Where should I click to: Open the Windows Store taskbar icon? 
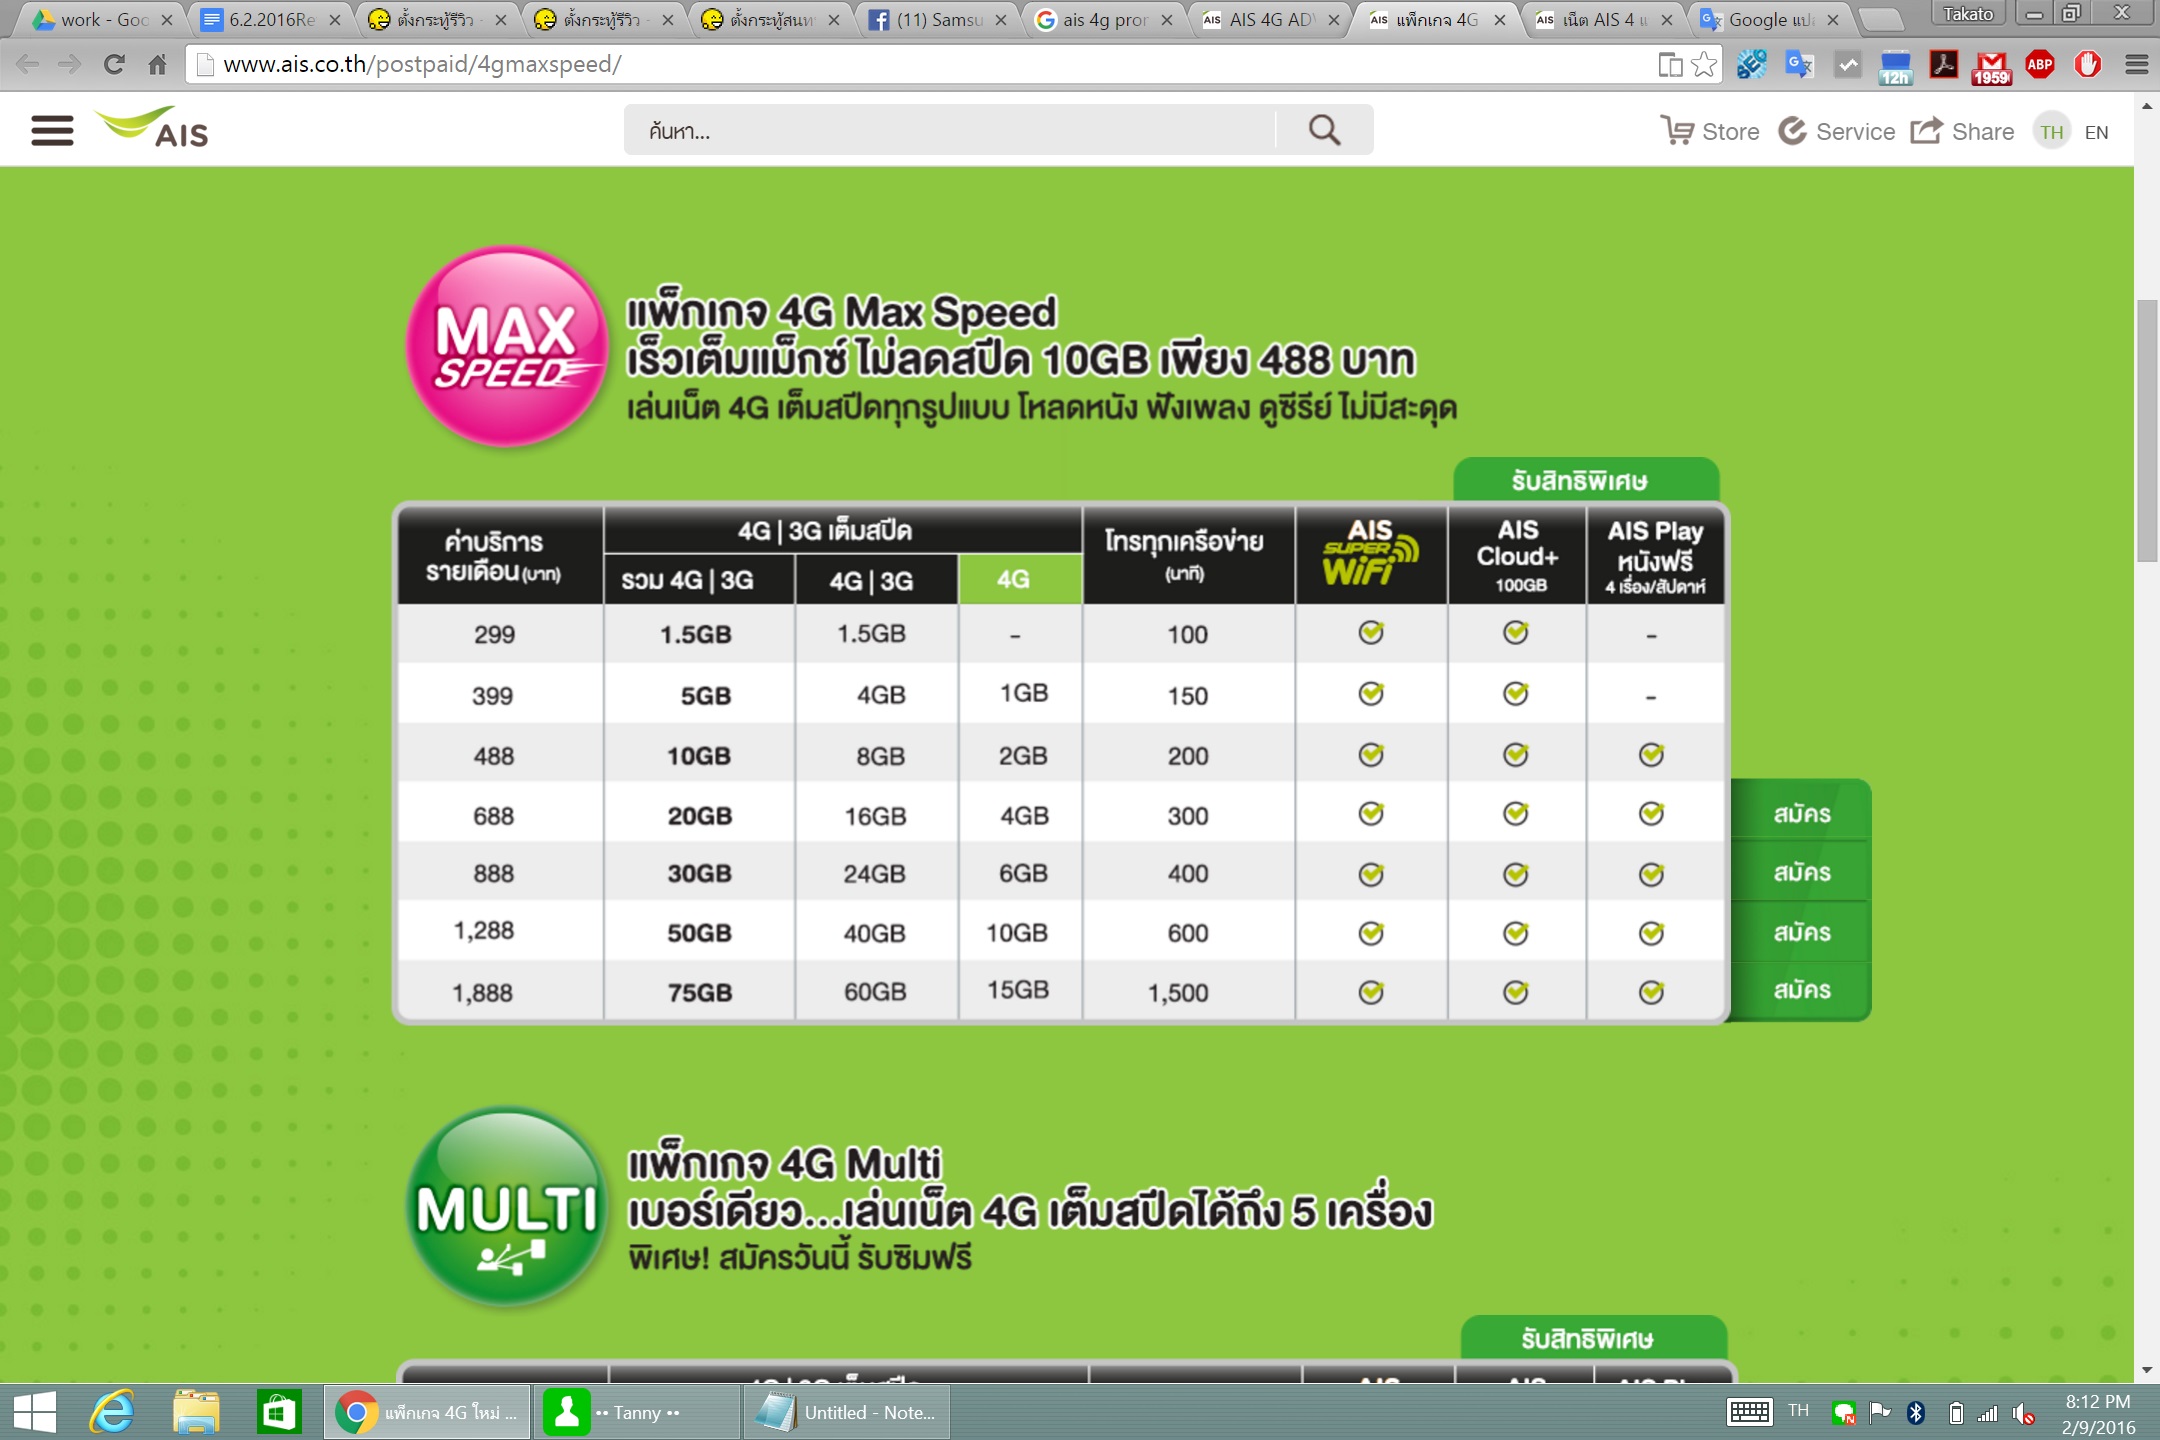(279, 1412)
